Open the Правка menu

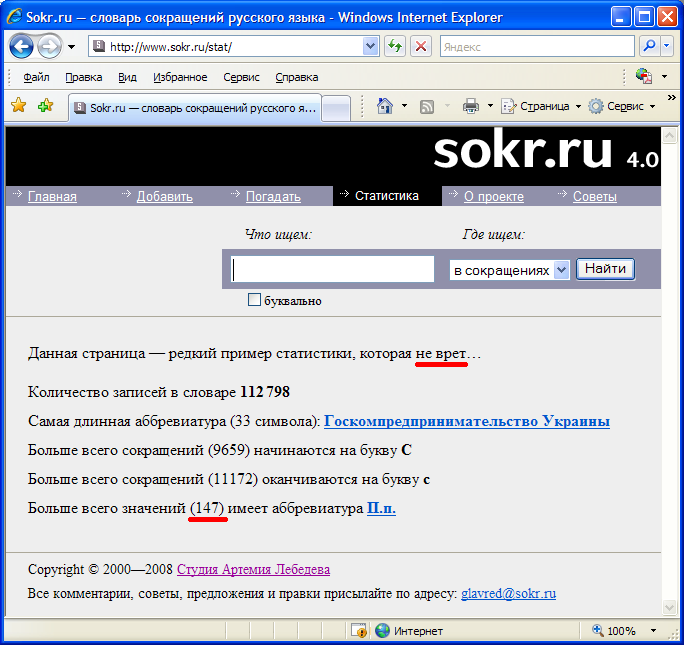(84, 77)
